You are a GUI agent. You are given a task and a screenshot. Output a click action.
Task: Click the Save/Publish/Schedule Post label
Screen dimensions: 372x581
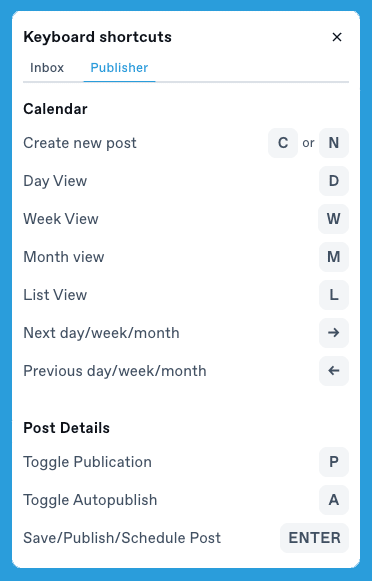pyautogui.click(x=122, y=538)
